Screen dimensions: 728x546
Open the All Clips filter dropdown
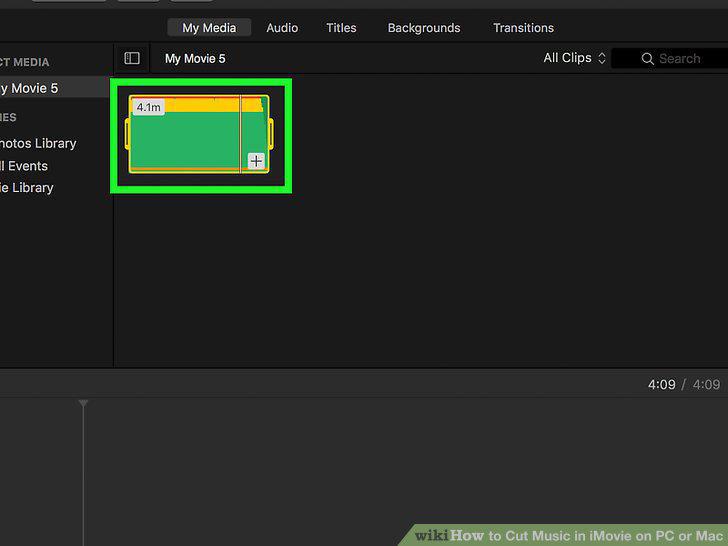pyautogui.click(x=574, y=58)
